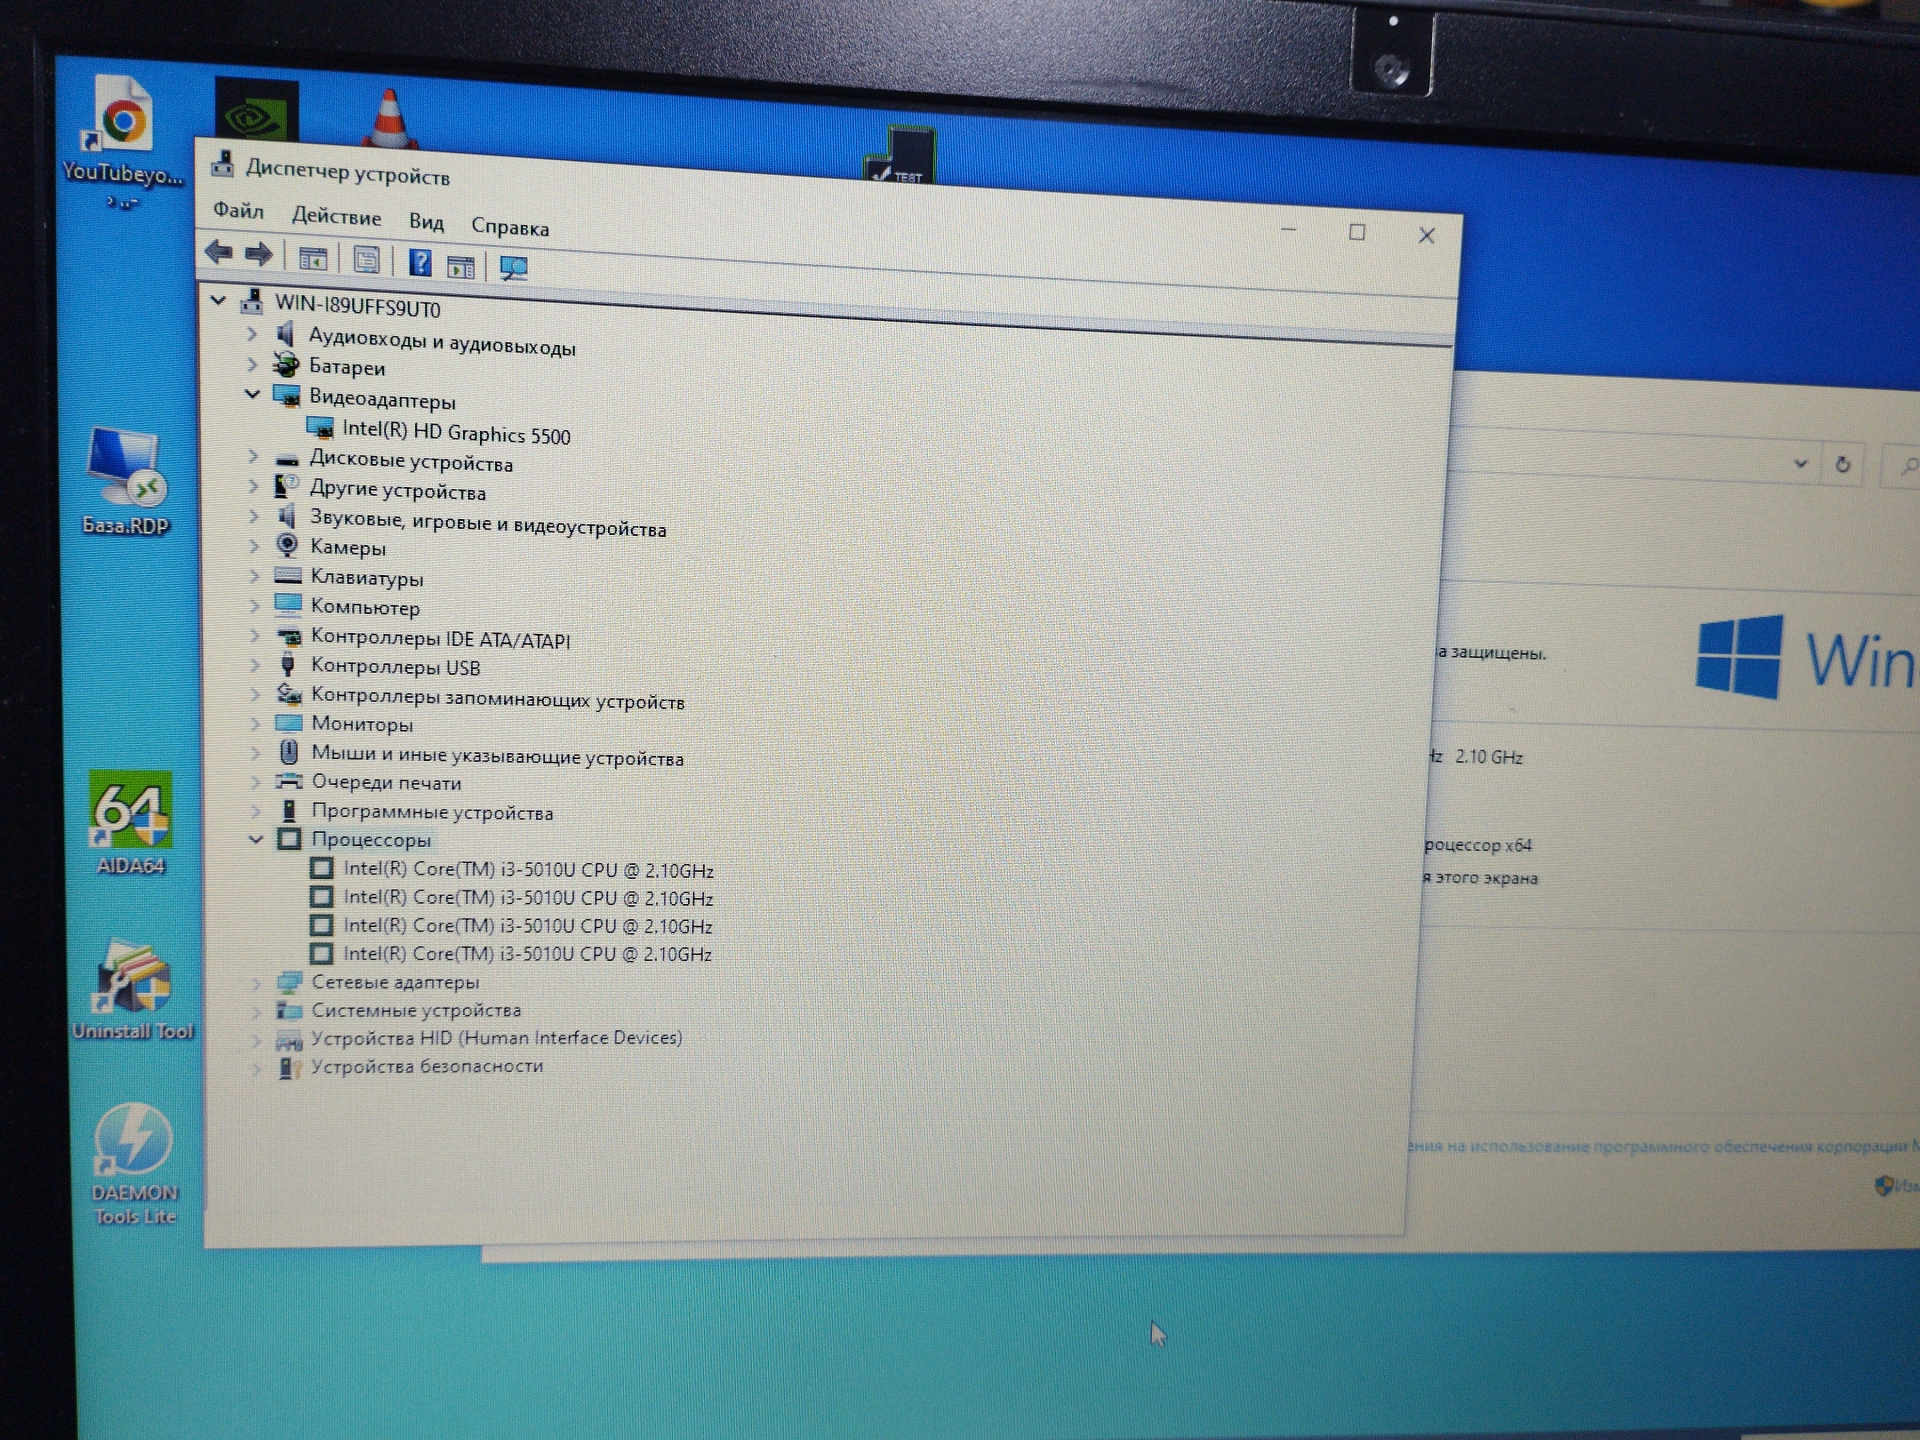This screenshot has height=1440, width=1920.
Task: Click Мыши и иные указывающие устройства icon
Action: (x=289, y=751)
